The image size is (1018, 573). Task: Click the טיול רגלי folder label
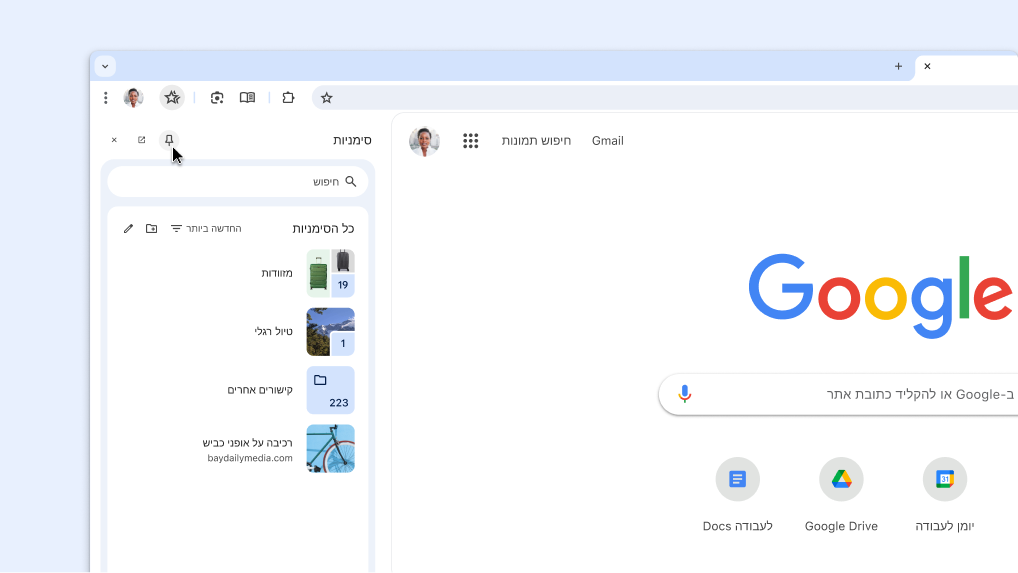point(273,332)
